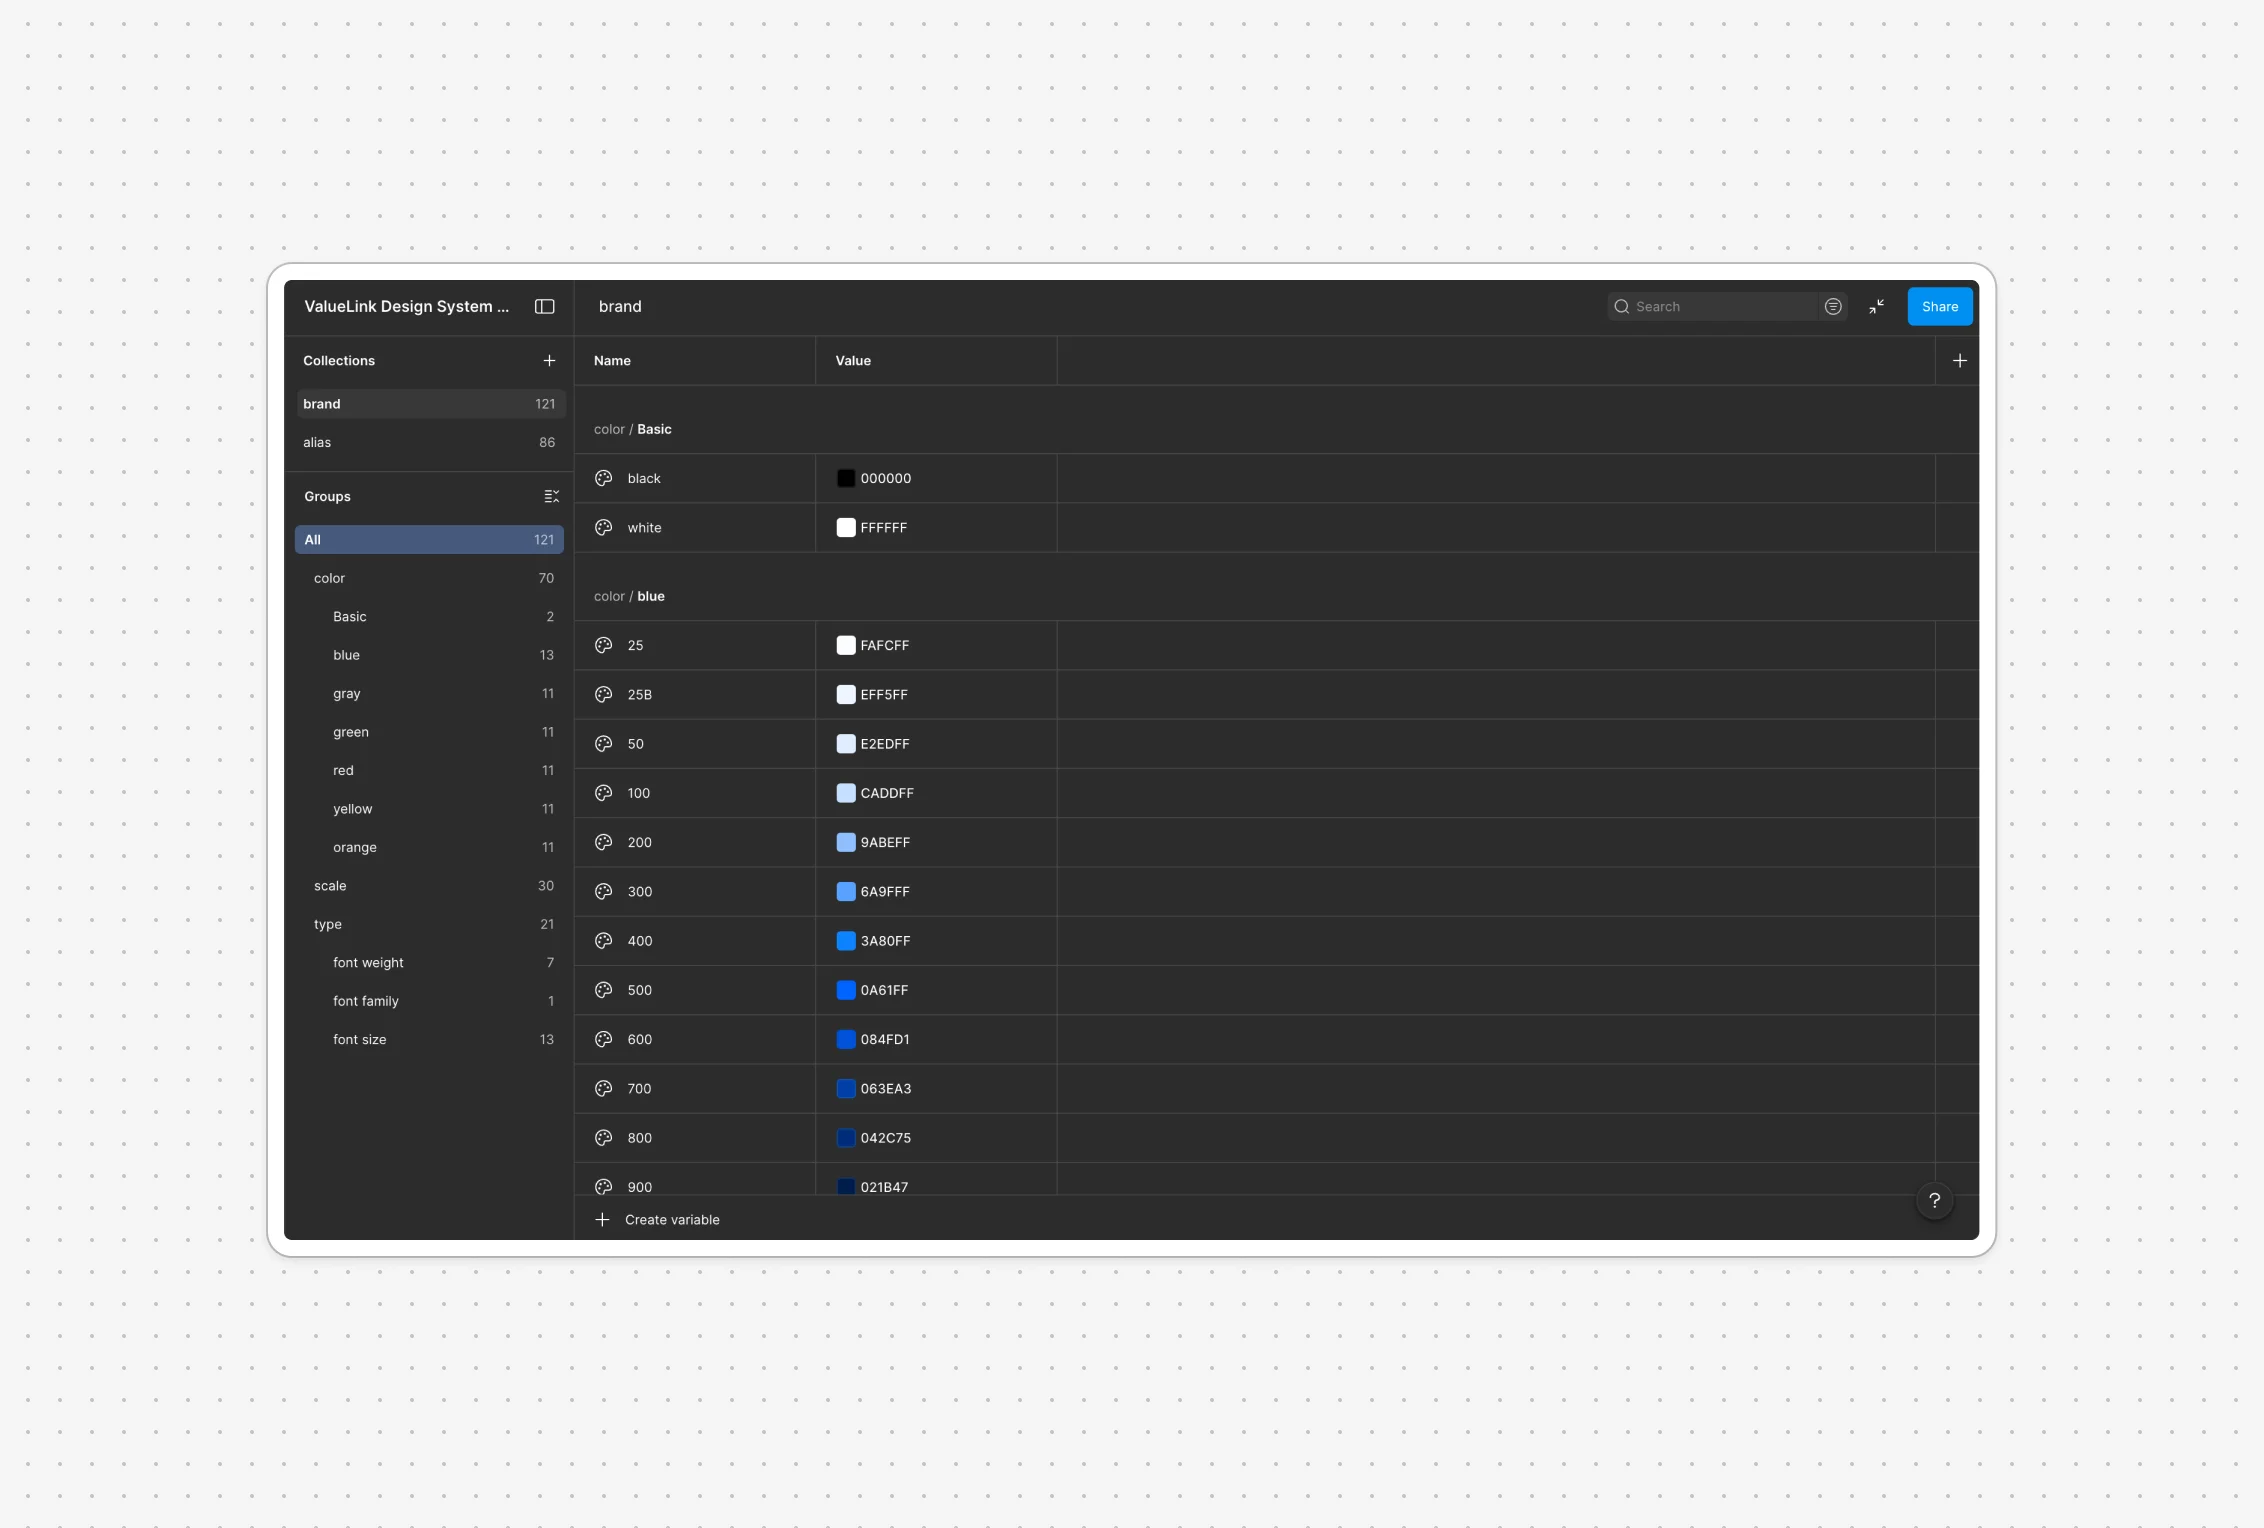The width and height of the screenshot is (2264, 1528).
Task: Click the color variable icon beside black
Action: click(603, 478)
